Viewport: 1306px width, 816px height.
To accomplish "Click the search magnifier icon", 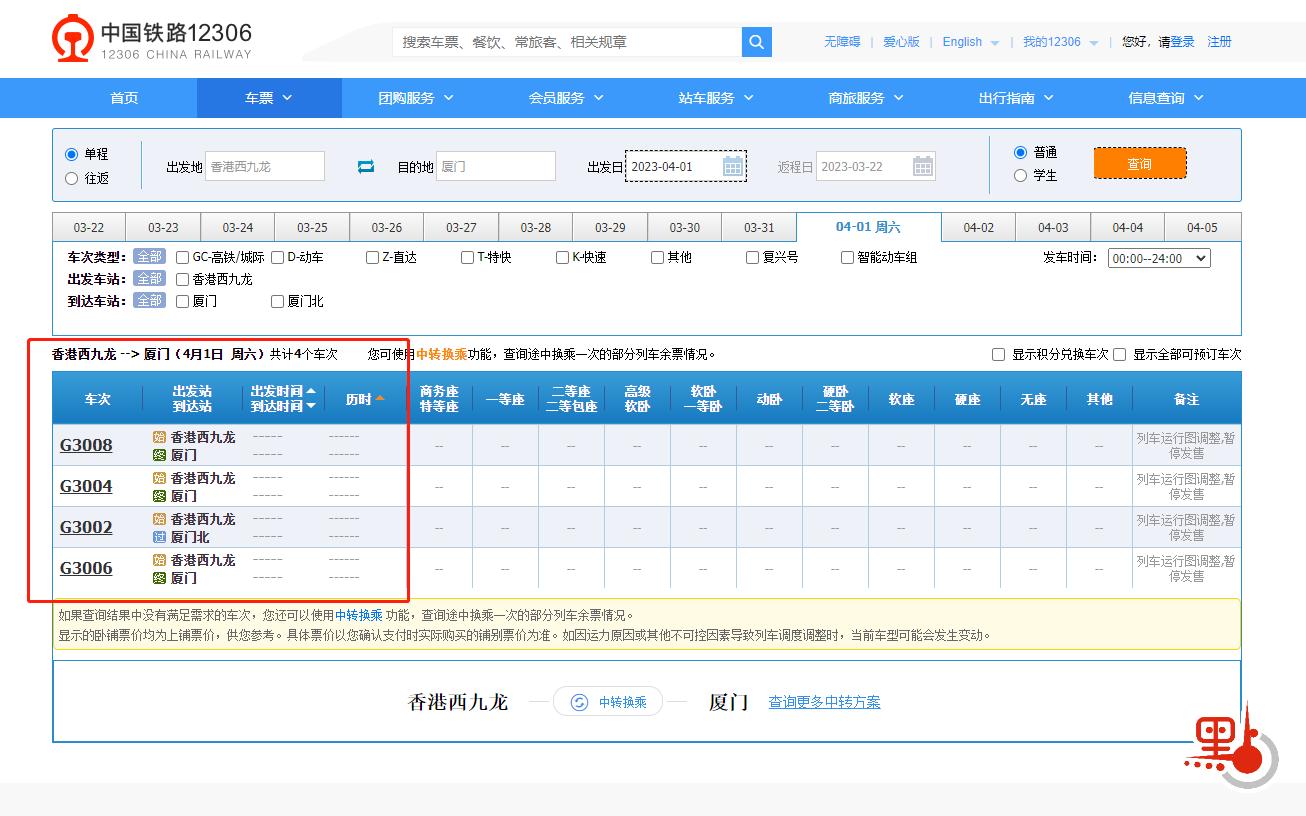I will point(755,42).
